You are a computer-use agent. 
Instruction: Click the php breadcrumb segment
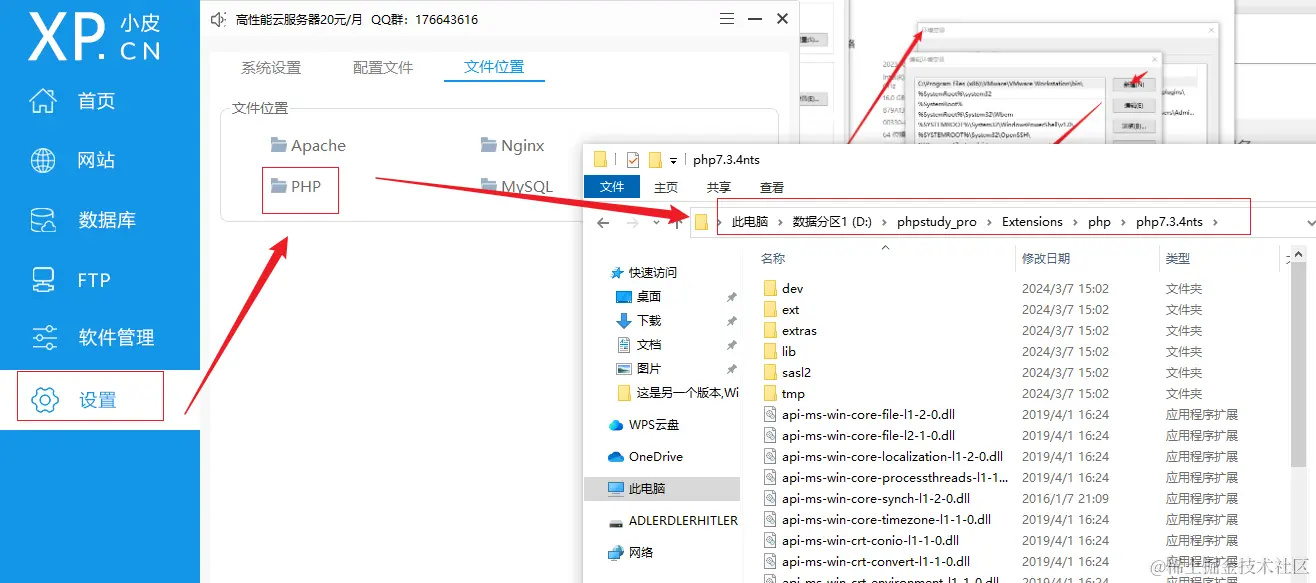[1099, 222]
